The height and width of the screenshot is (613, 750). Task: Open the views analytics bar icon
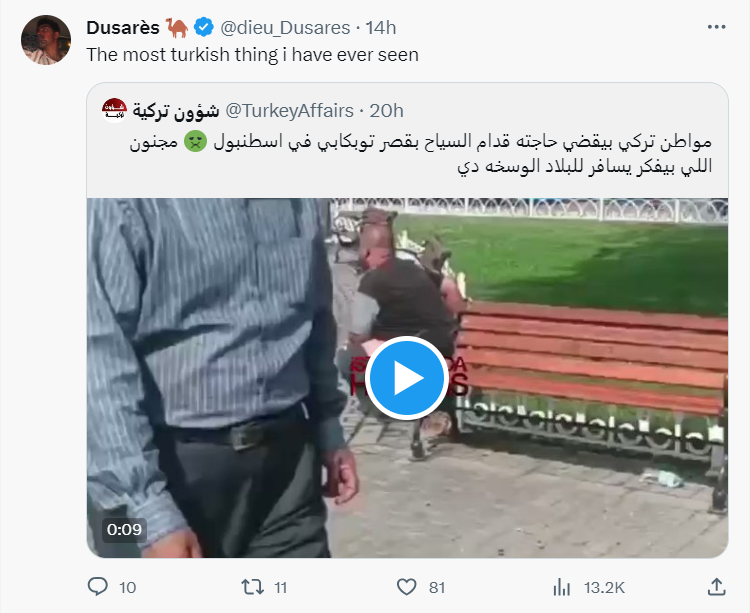point(562,587)
